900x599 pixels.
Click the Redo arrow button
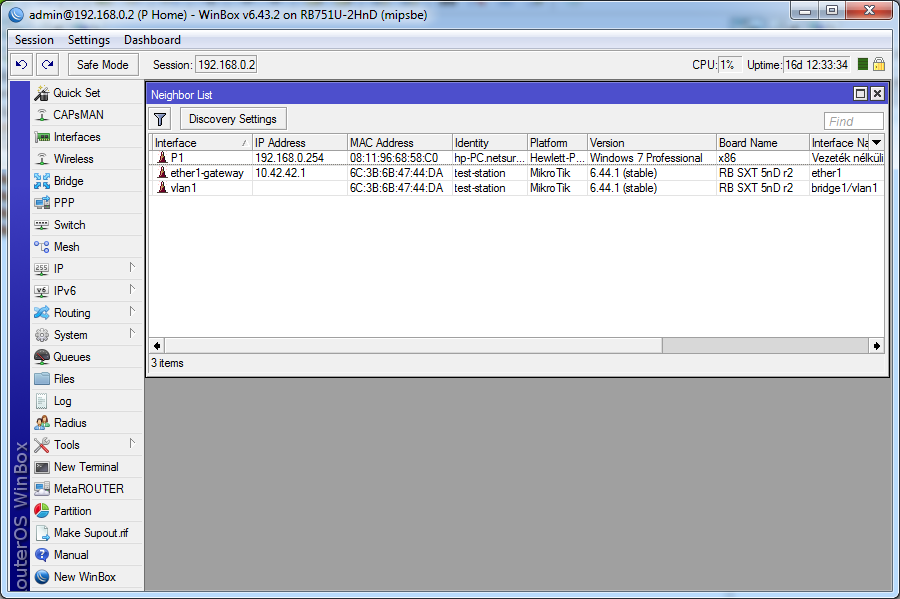coord(48,64)
